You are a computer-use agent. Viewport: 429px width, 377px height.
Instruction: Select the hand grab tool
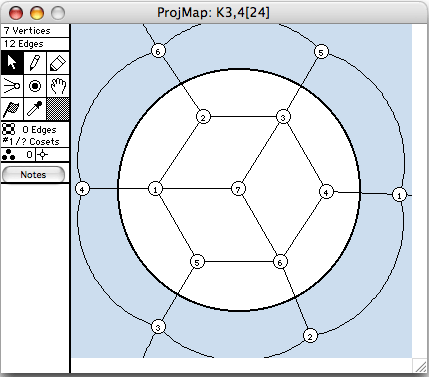click(x=58, y=86)
